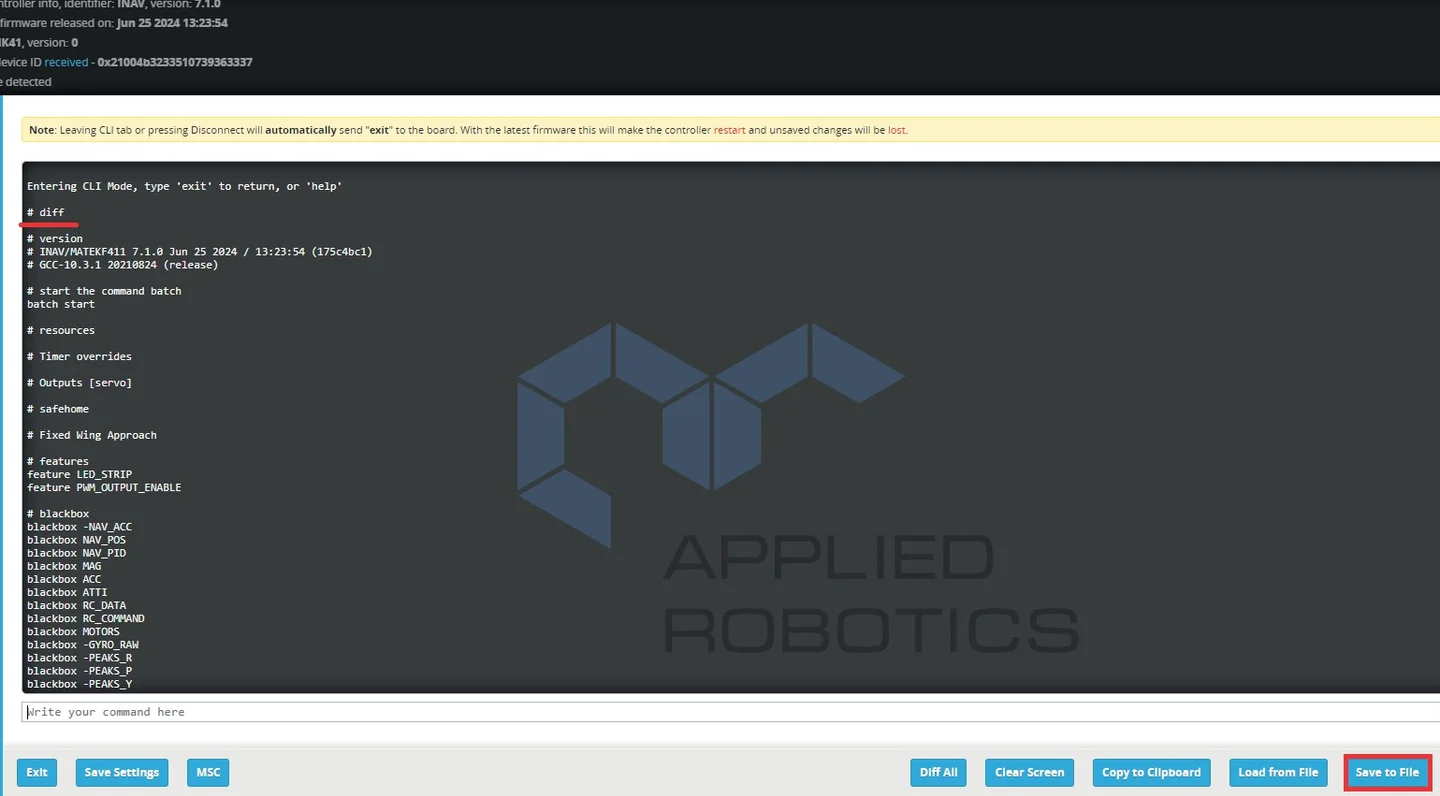Click '# resources' comment line

pos(61,330)
